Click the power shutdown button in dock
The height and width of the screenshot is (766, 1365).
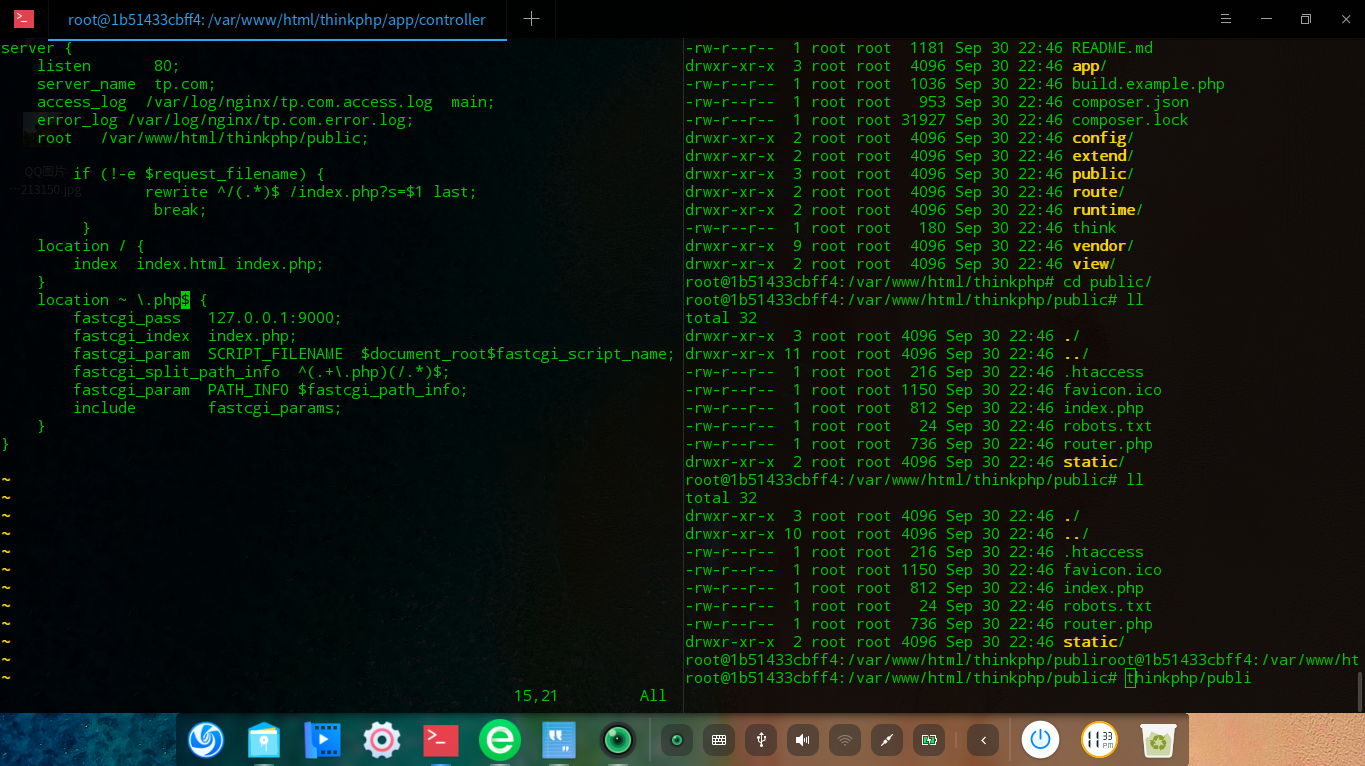[1040, 740]
